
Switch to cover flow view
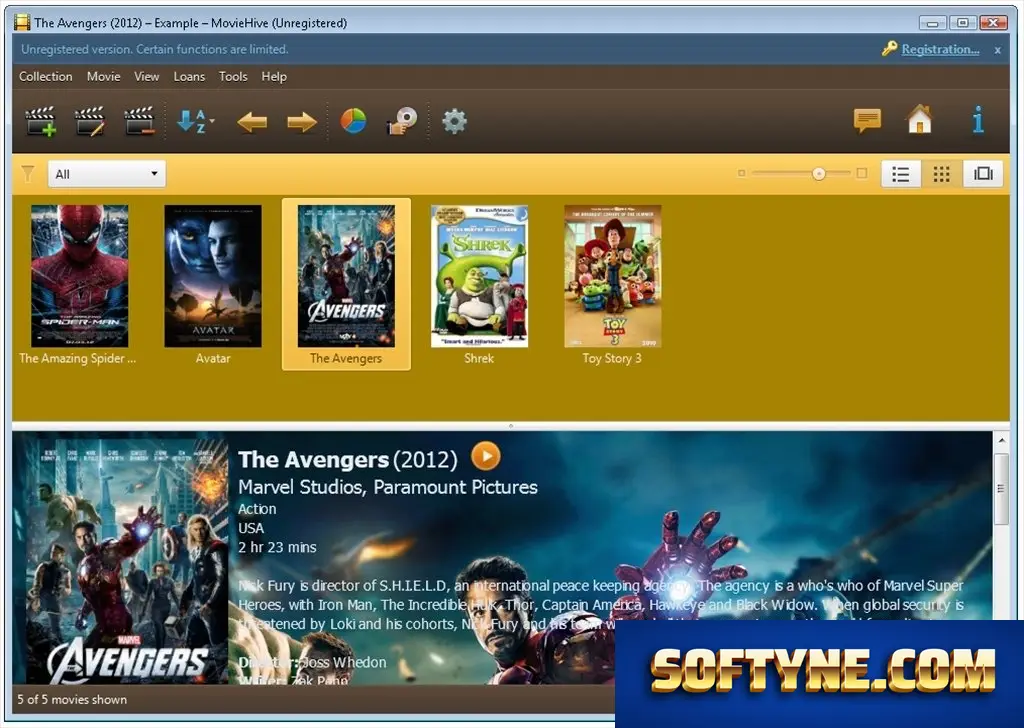[x=983, y=174]
